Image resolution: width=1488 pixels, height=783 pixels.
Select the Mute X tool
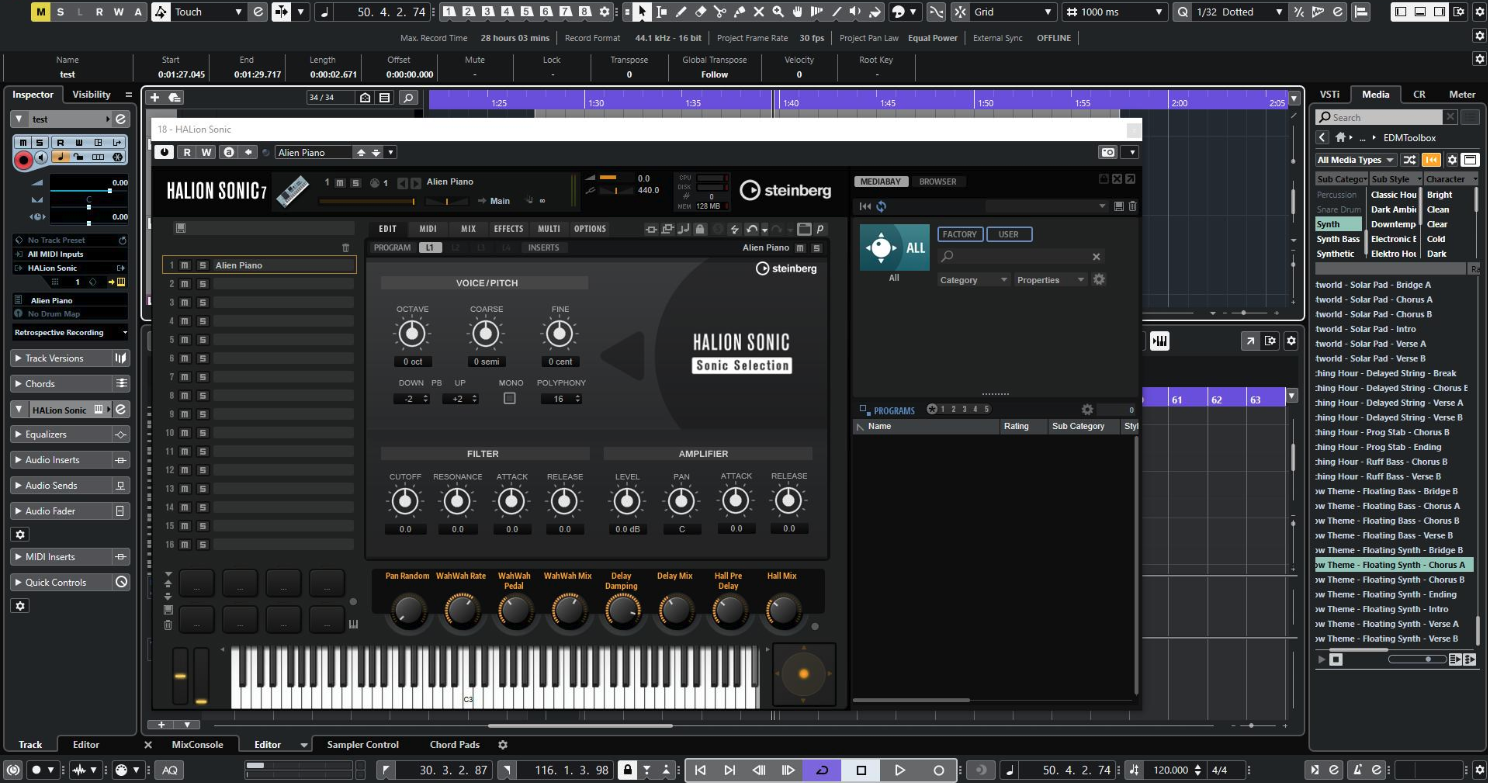pos(759,12)
